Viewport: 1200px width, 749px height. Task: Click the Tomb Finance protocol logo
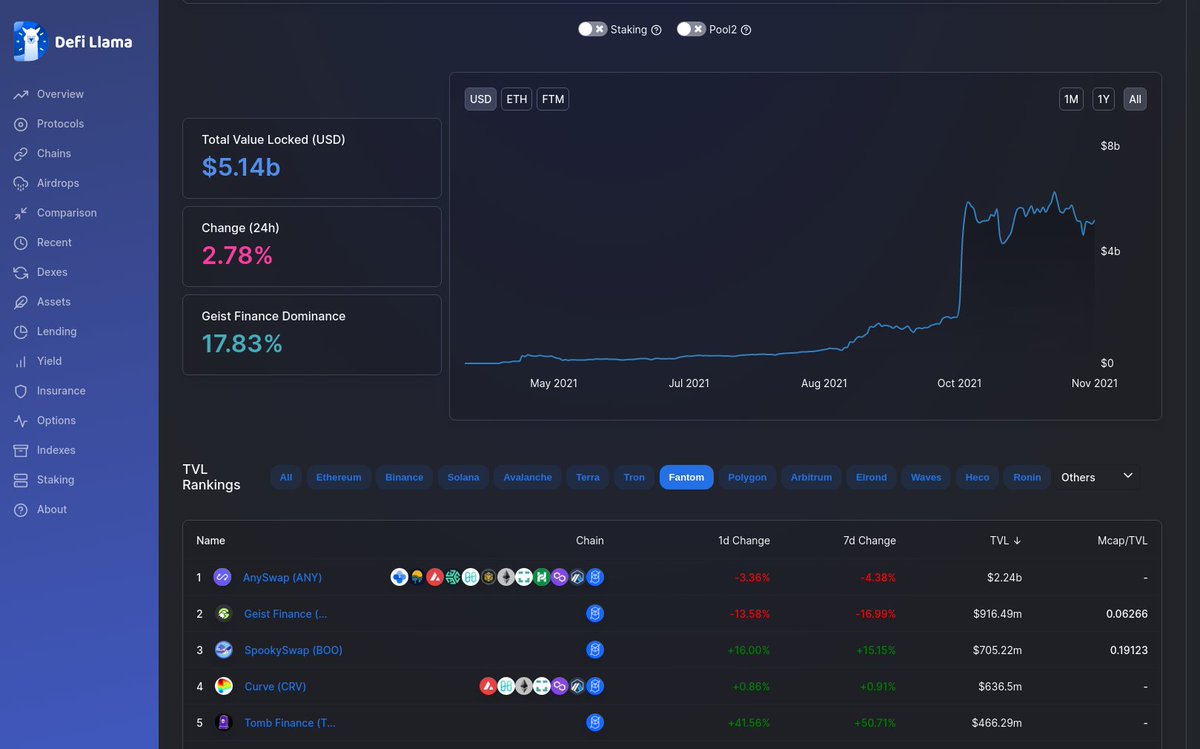[223, 723]
